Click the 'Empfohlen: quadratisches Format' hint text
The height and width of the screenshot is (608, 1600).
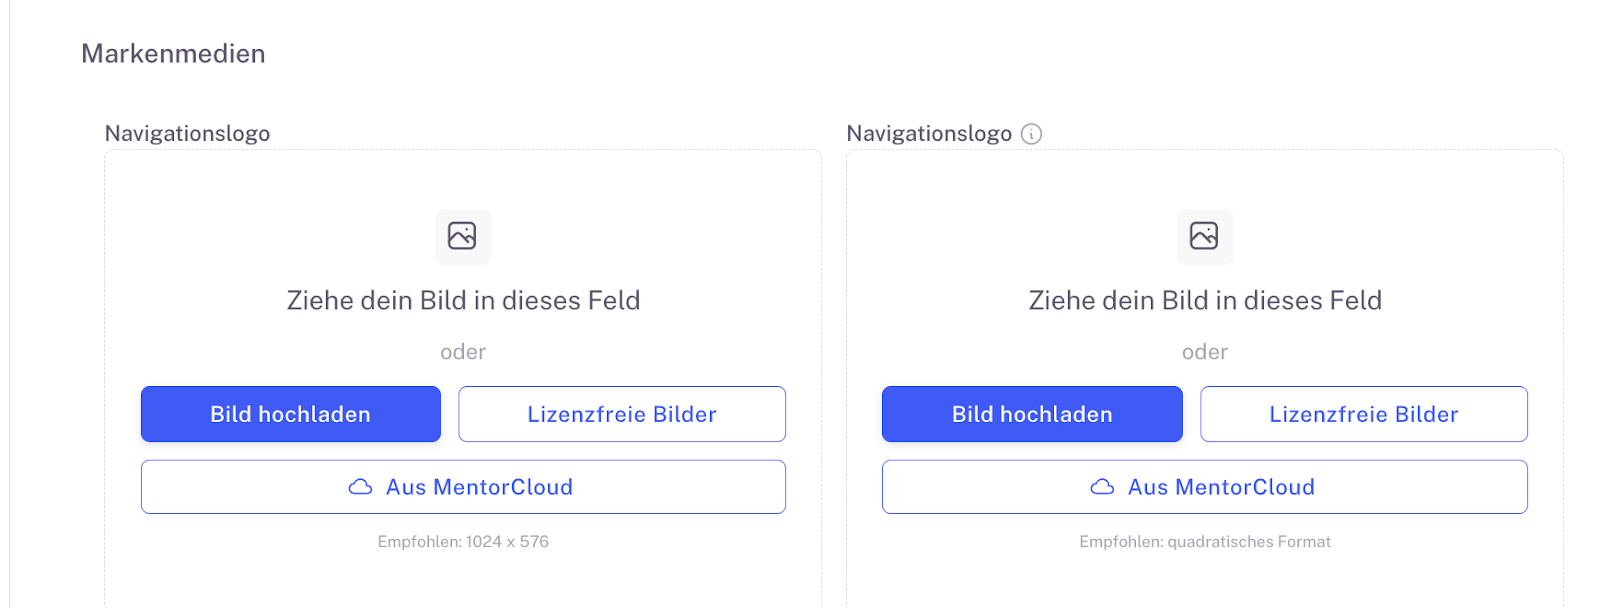tap(1205, 542)
